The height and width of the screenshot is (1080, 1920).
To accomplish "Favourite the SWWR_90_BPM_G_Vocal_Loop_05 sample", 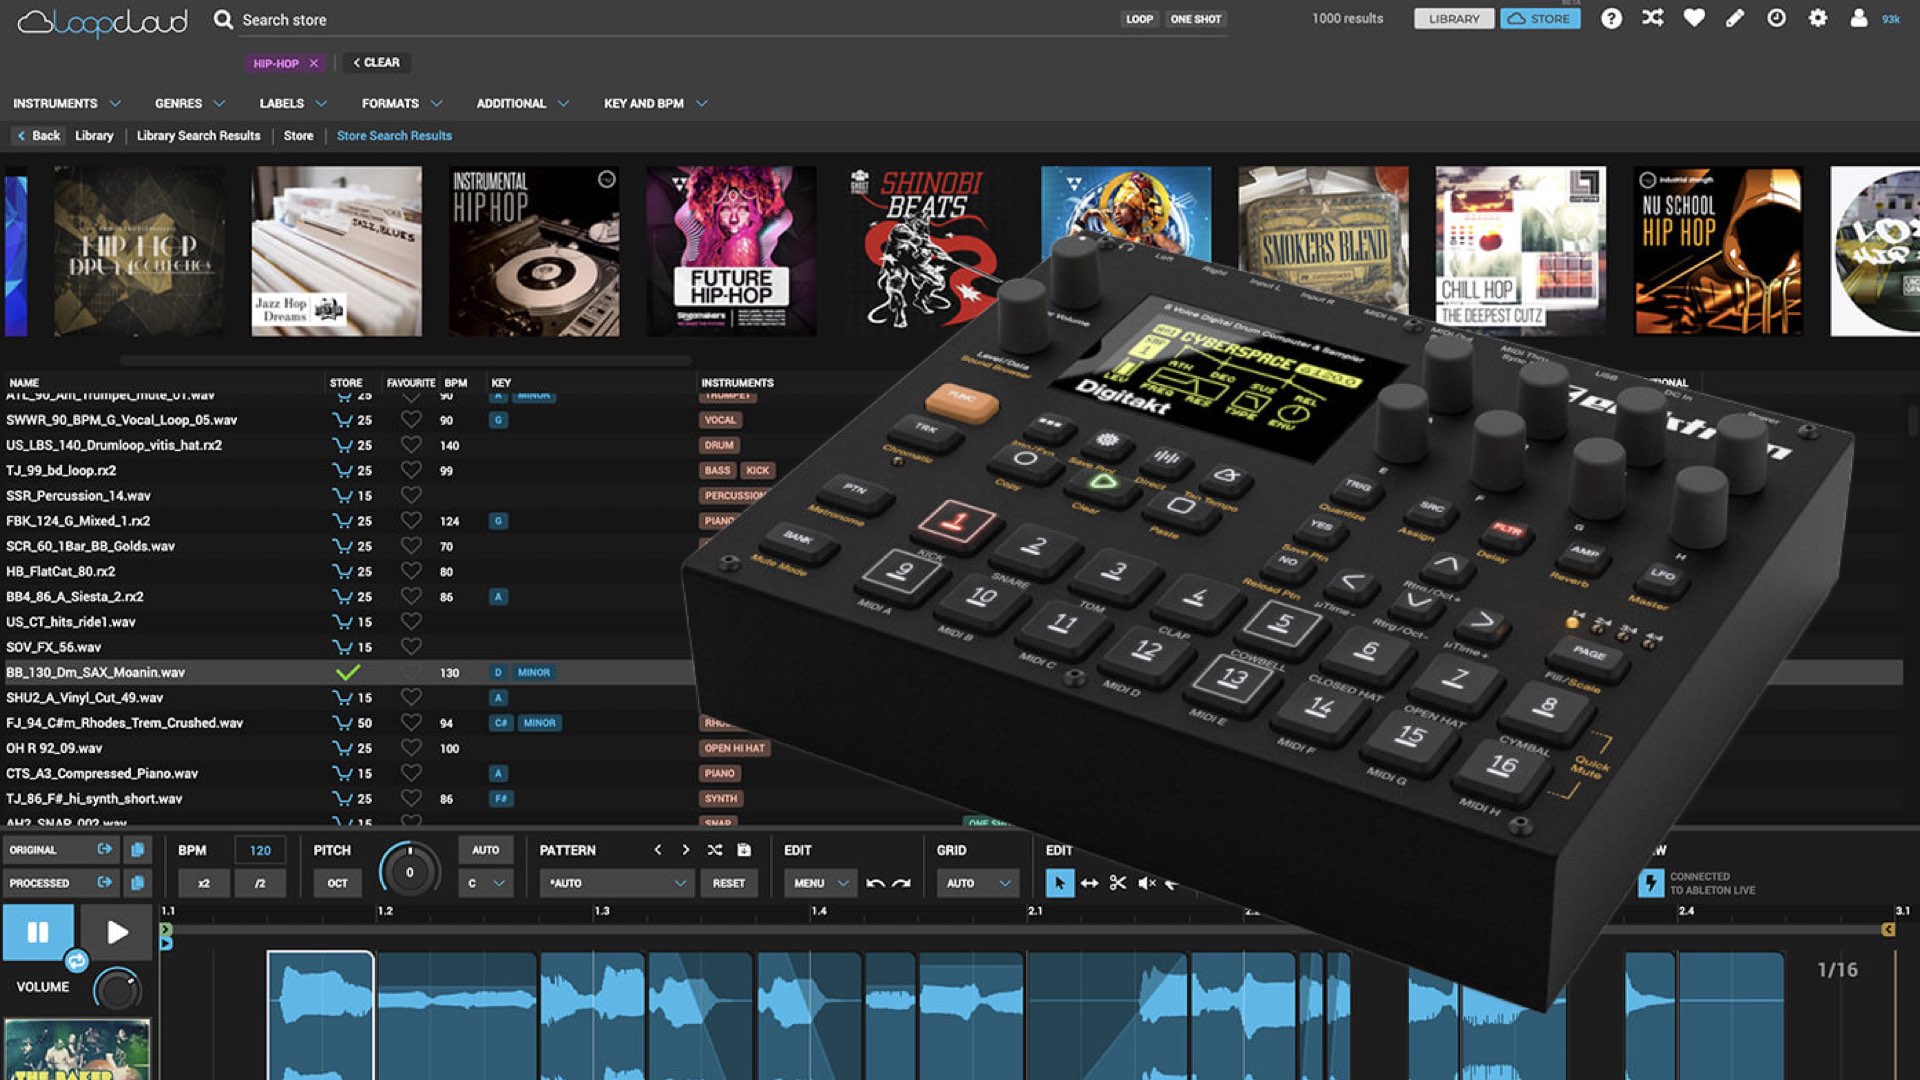I will [410, 420].
